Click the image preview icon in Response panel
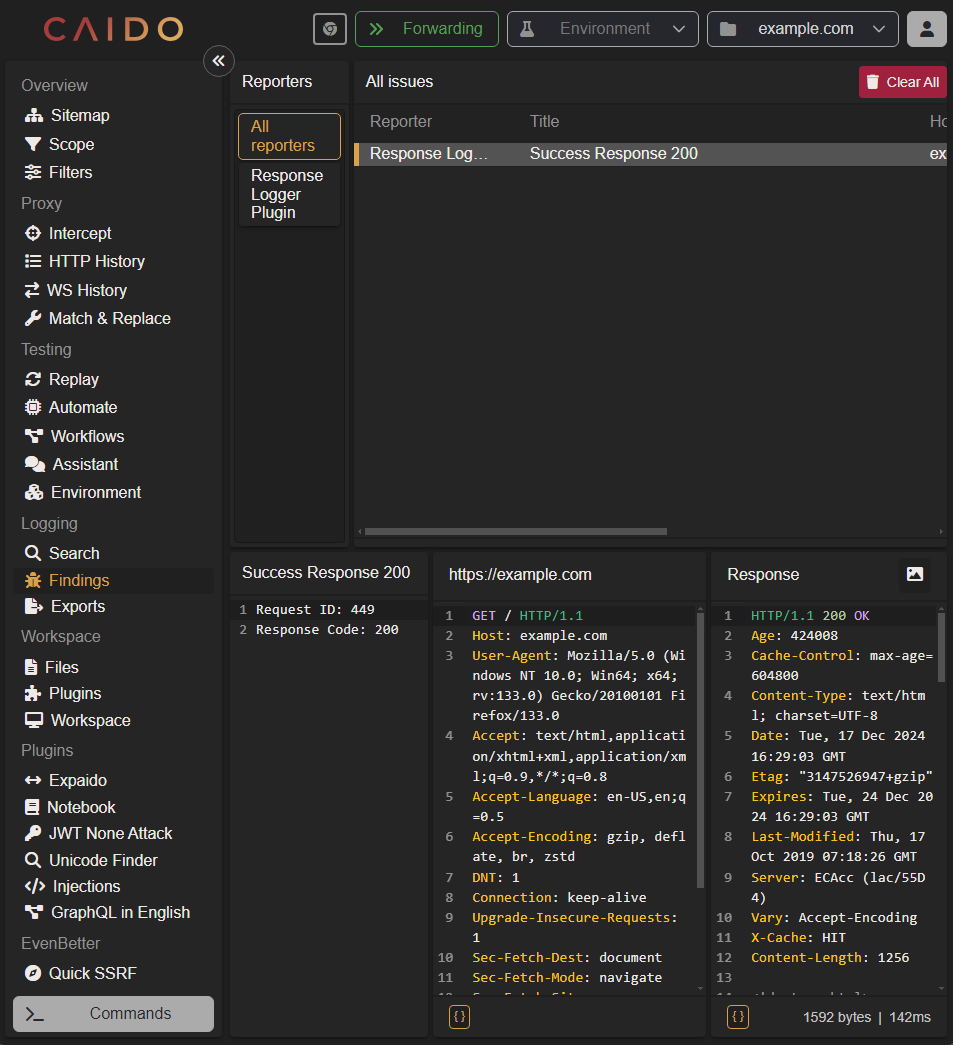 (914, 574)
